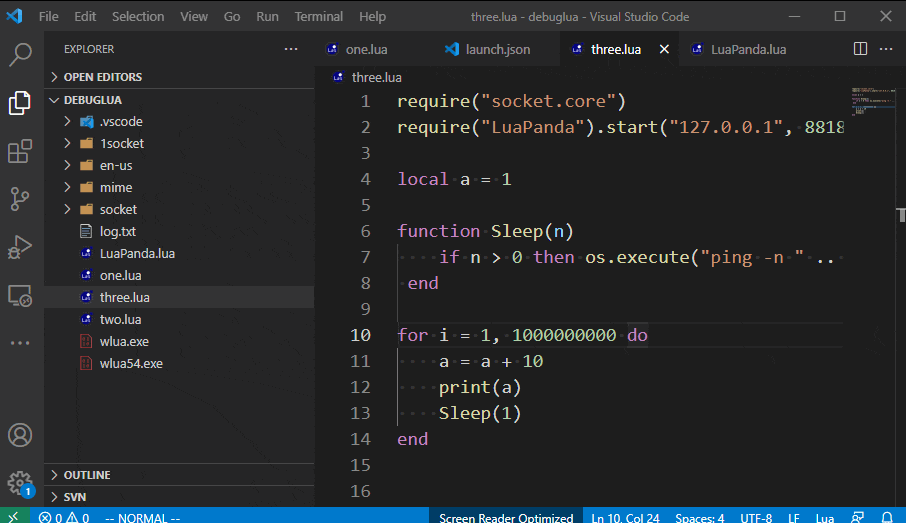The height and width of the screenshot is (523, 906).
Task: Click Screen Reader Optimized in status bar
Action: point(506,517)
